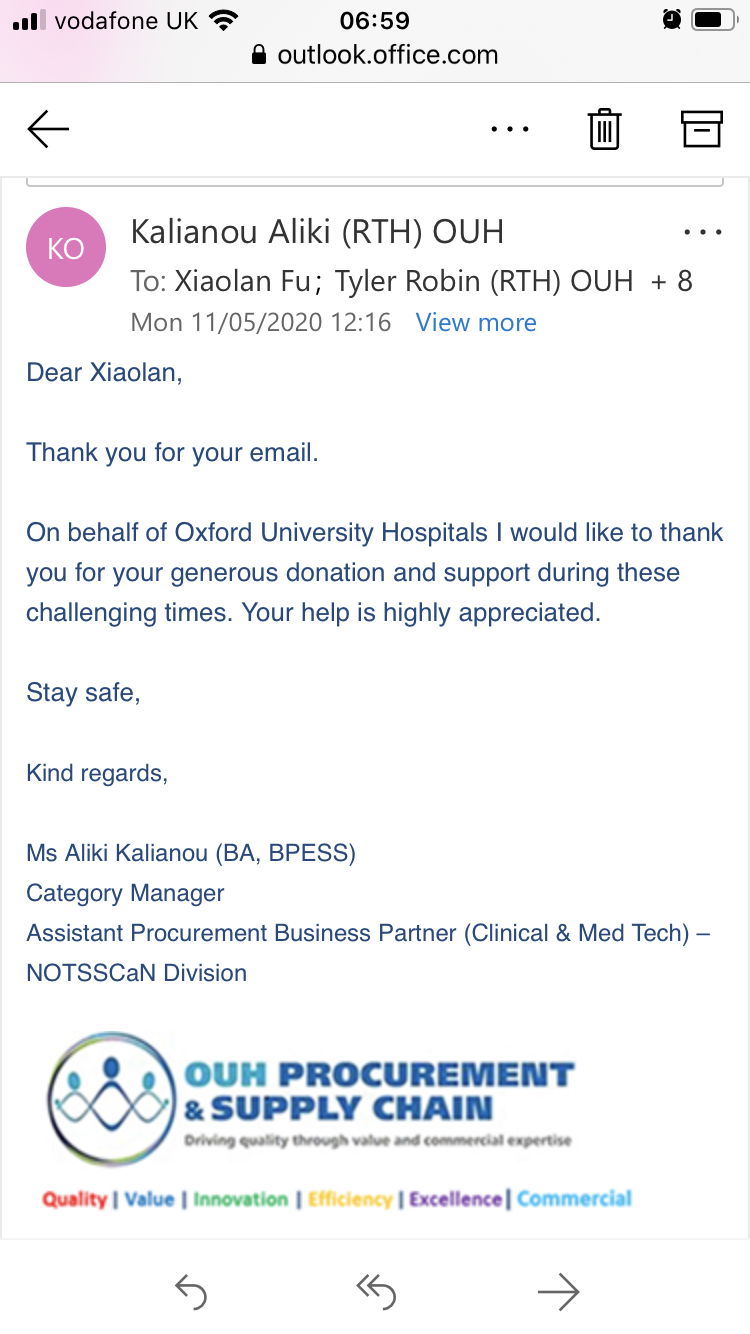Forward this email
Image resolution: width=750 pixels, height=1334 pixels.
558,1291
